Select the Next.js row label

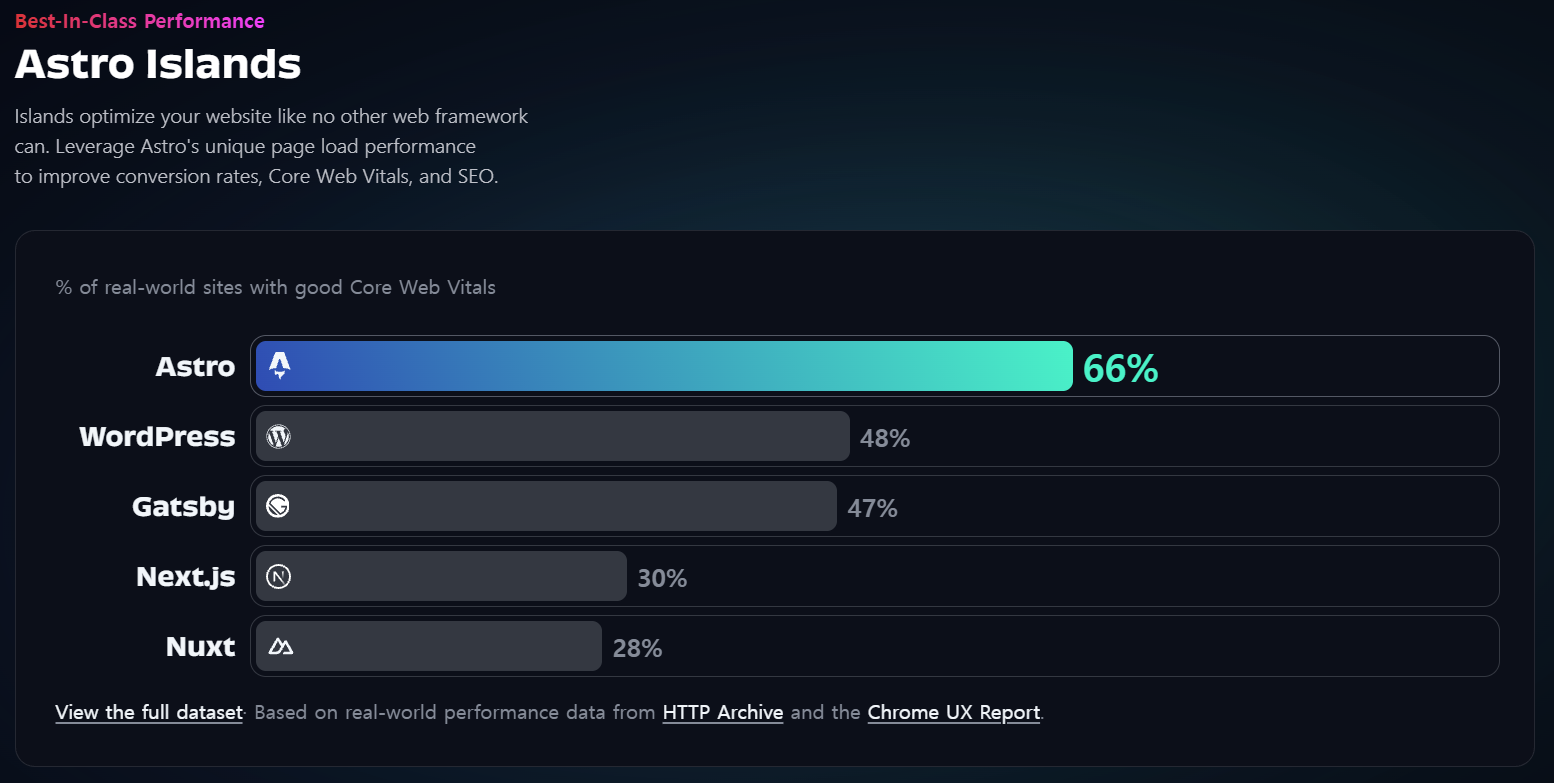(186, 577)
